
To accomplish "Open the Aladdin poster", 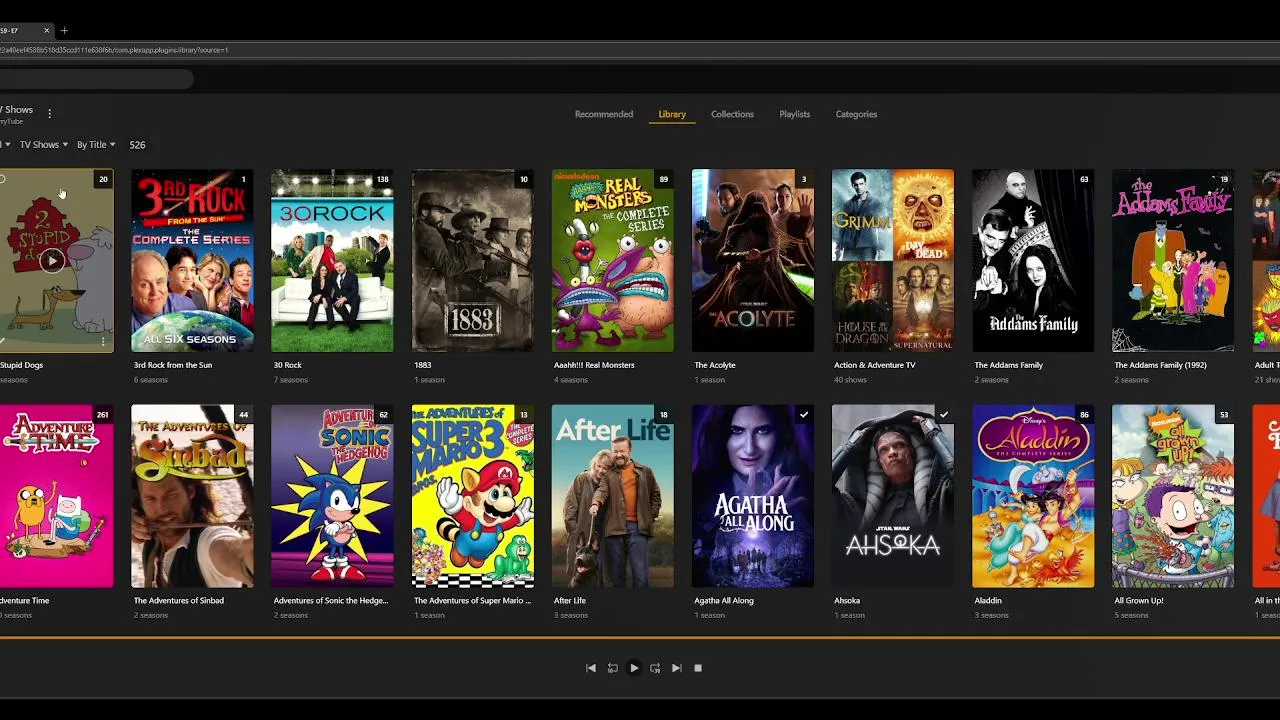I will (x=1033, y=496).
